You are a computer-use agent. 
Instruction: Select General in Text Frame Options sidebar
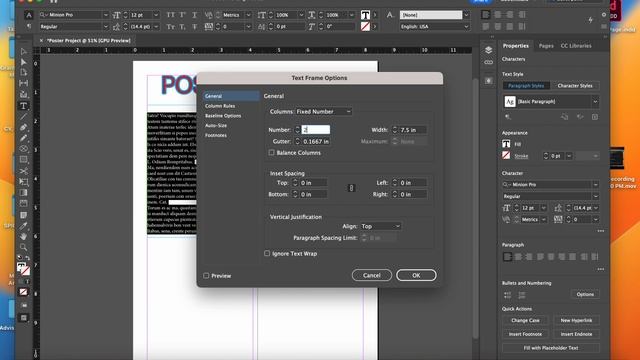231,96
